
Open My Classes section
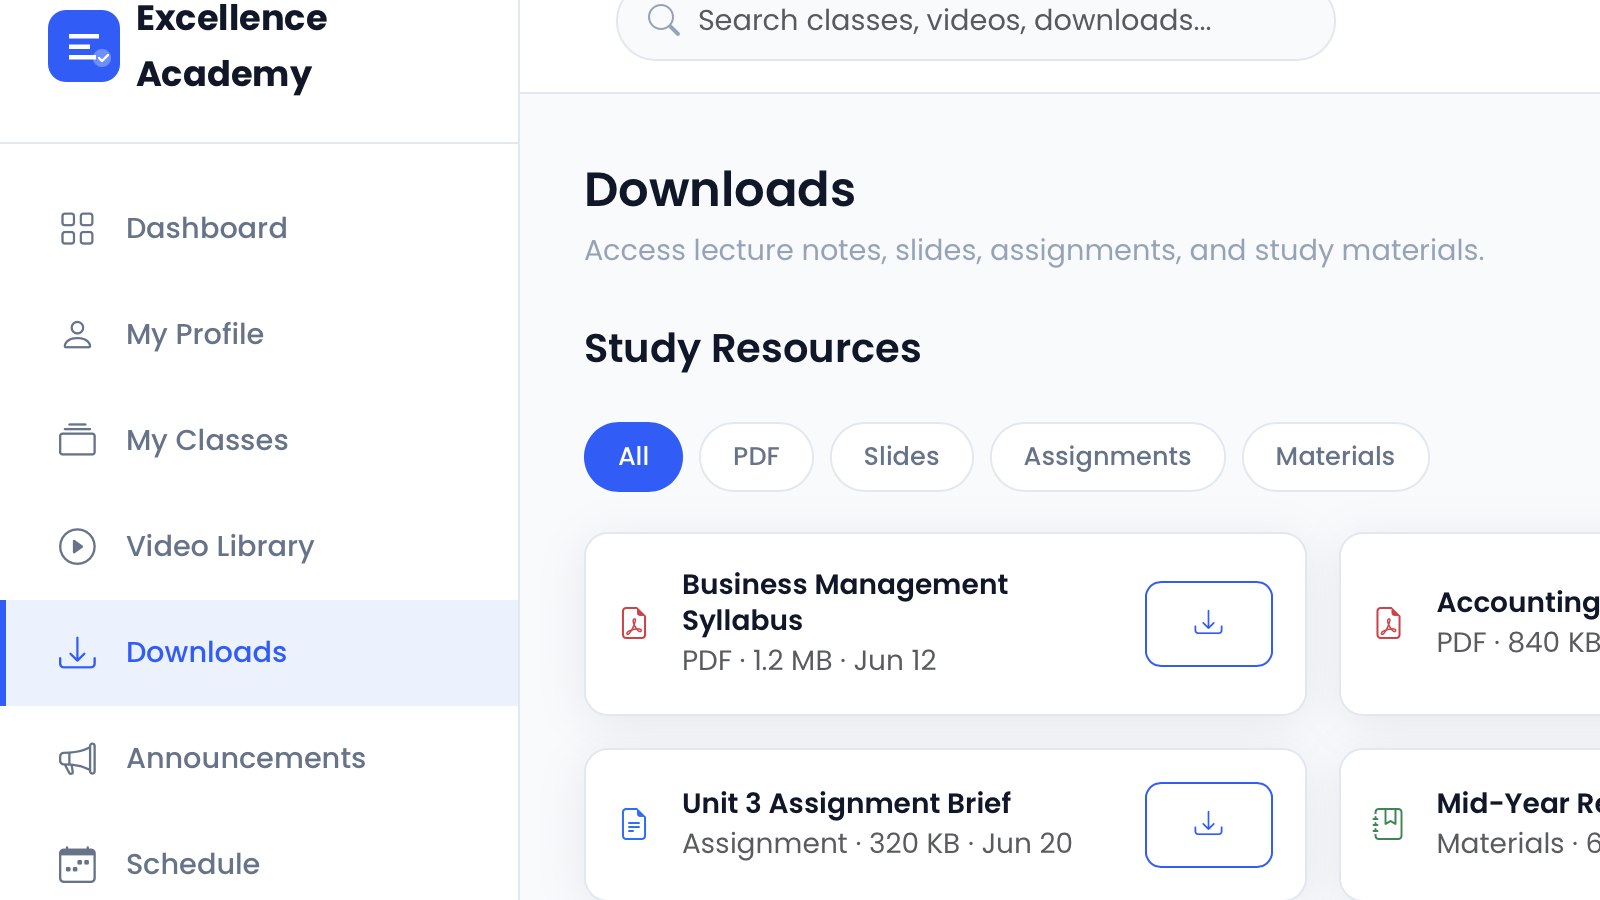click(x=259, y=440)
